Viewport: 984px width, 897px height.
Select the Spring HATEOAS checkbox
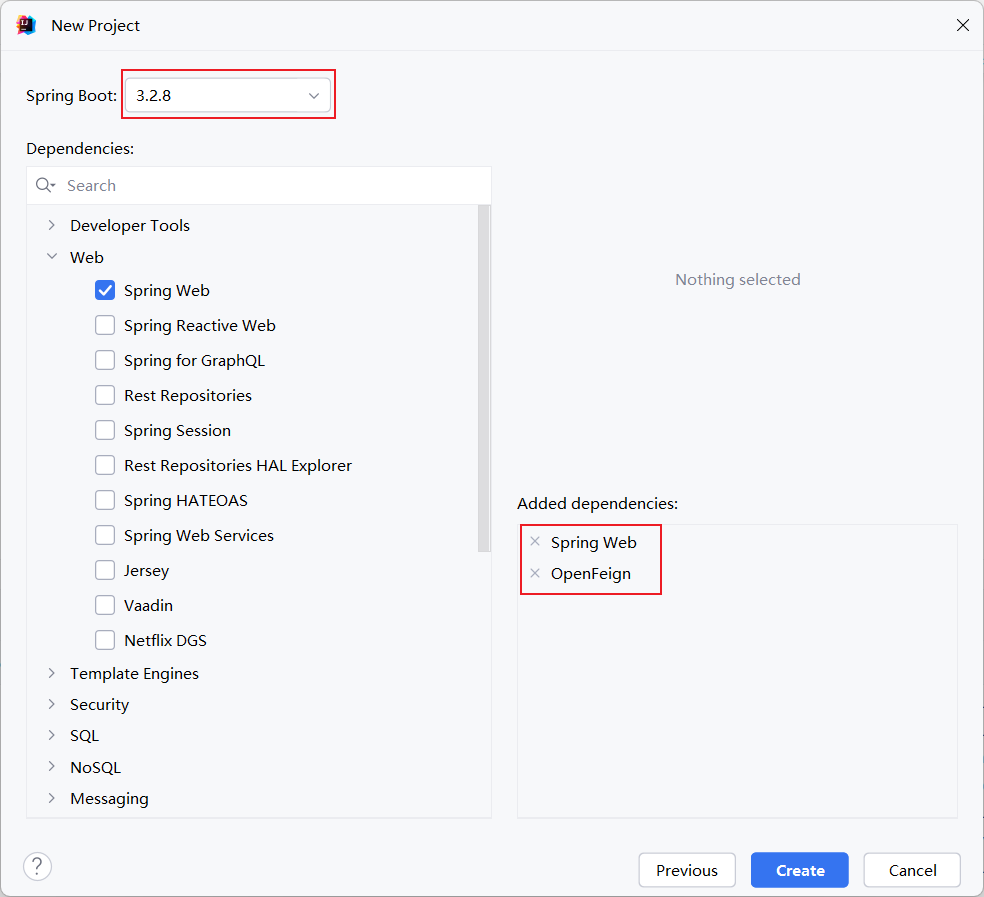[105, 500]
